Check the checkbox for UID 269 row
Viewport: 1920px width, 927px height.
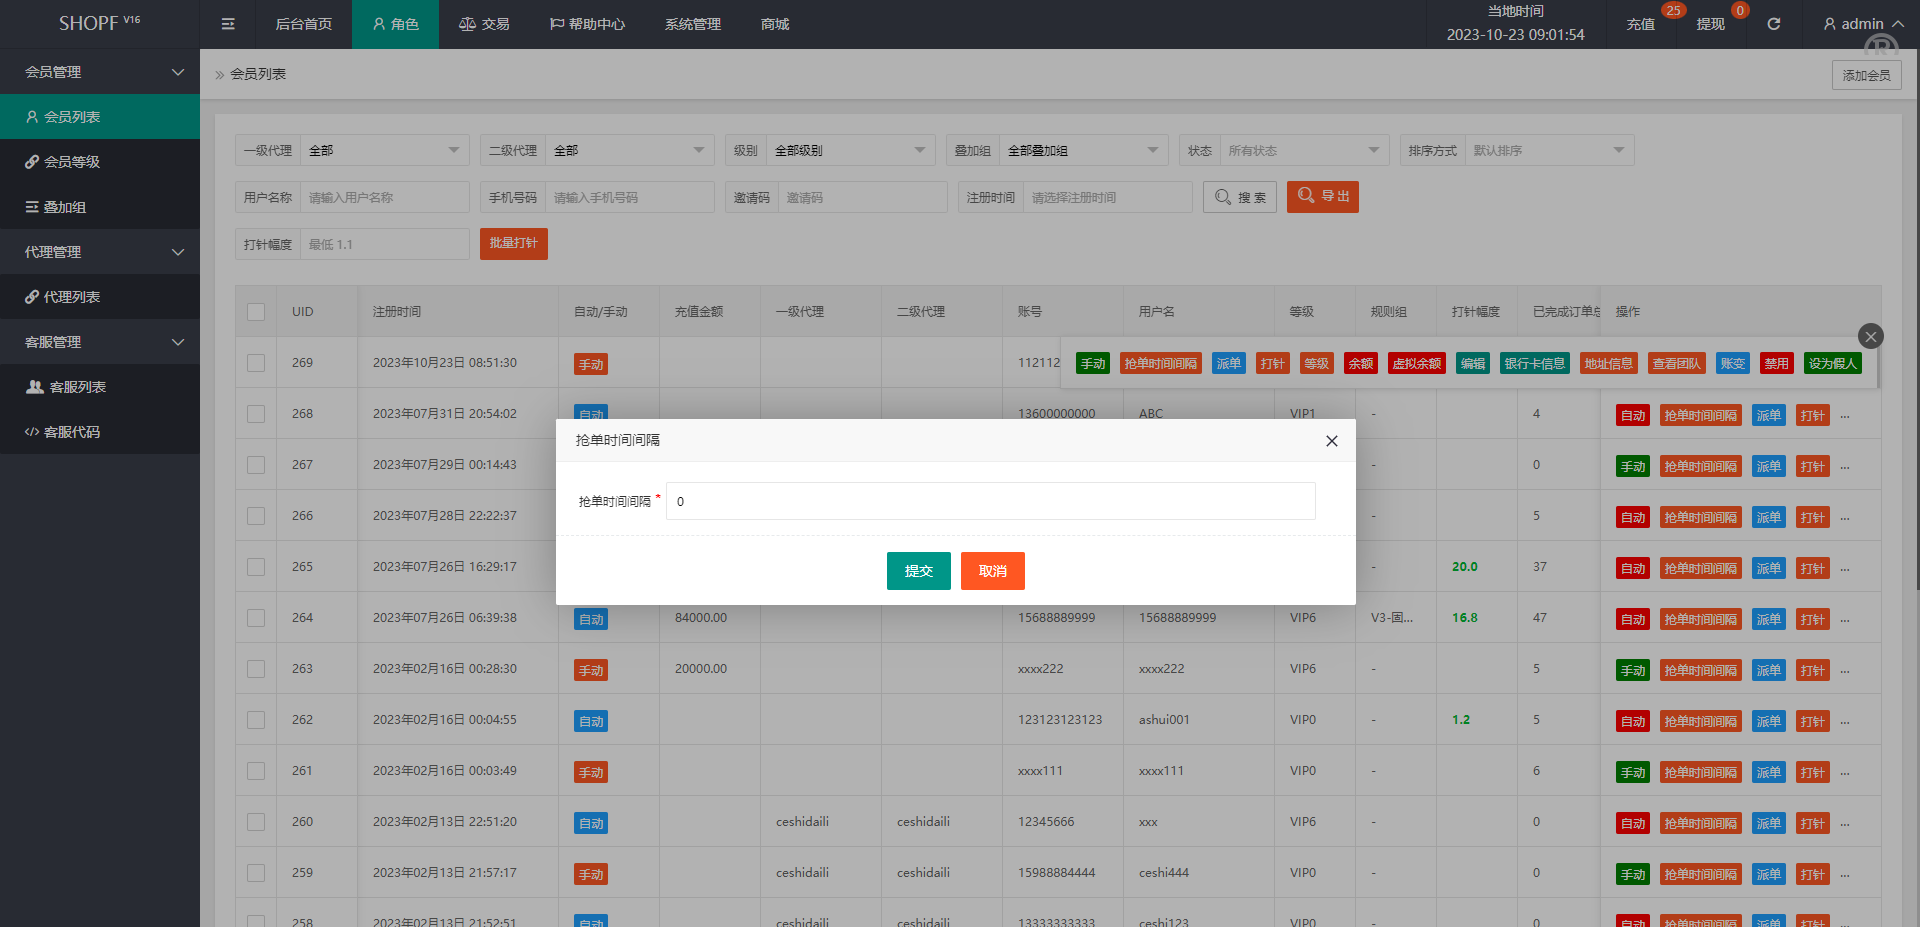256,363
